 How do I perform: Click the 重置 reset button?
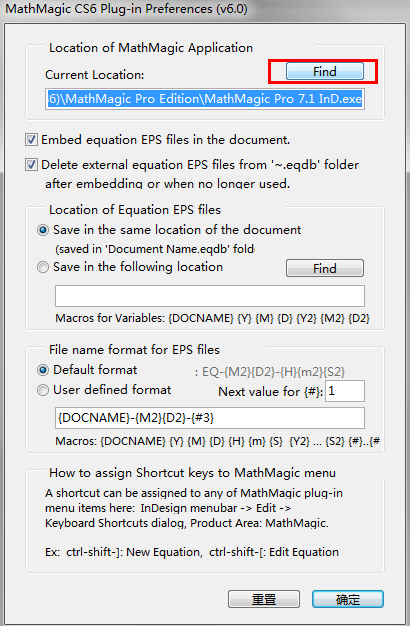(x=264, y=599)
